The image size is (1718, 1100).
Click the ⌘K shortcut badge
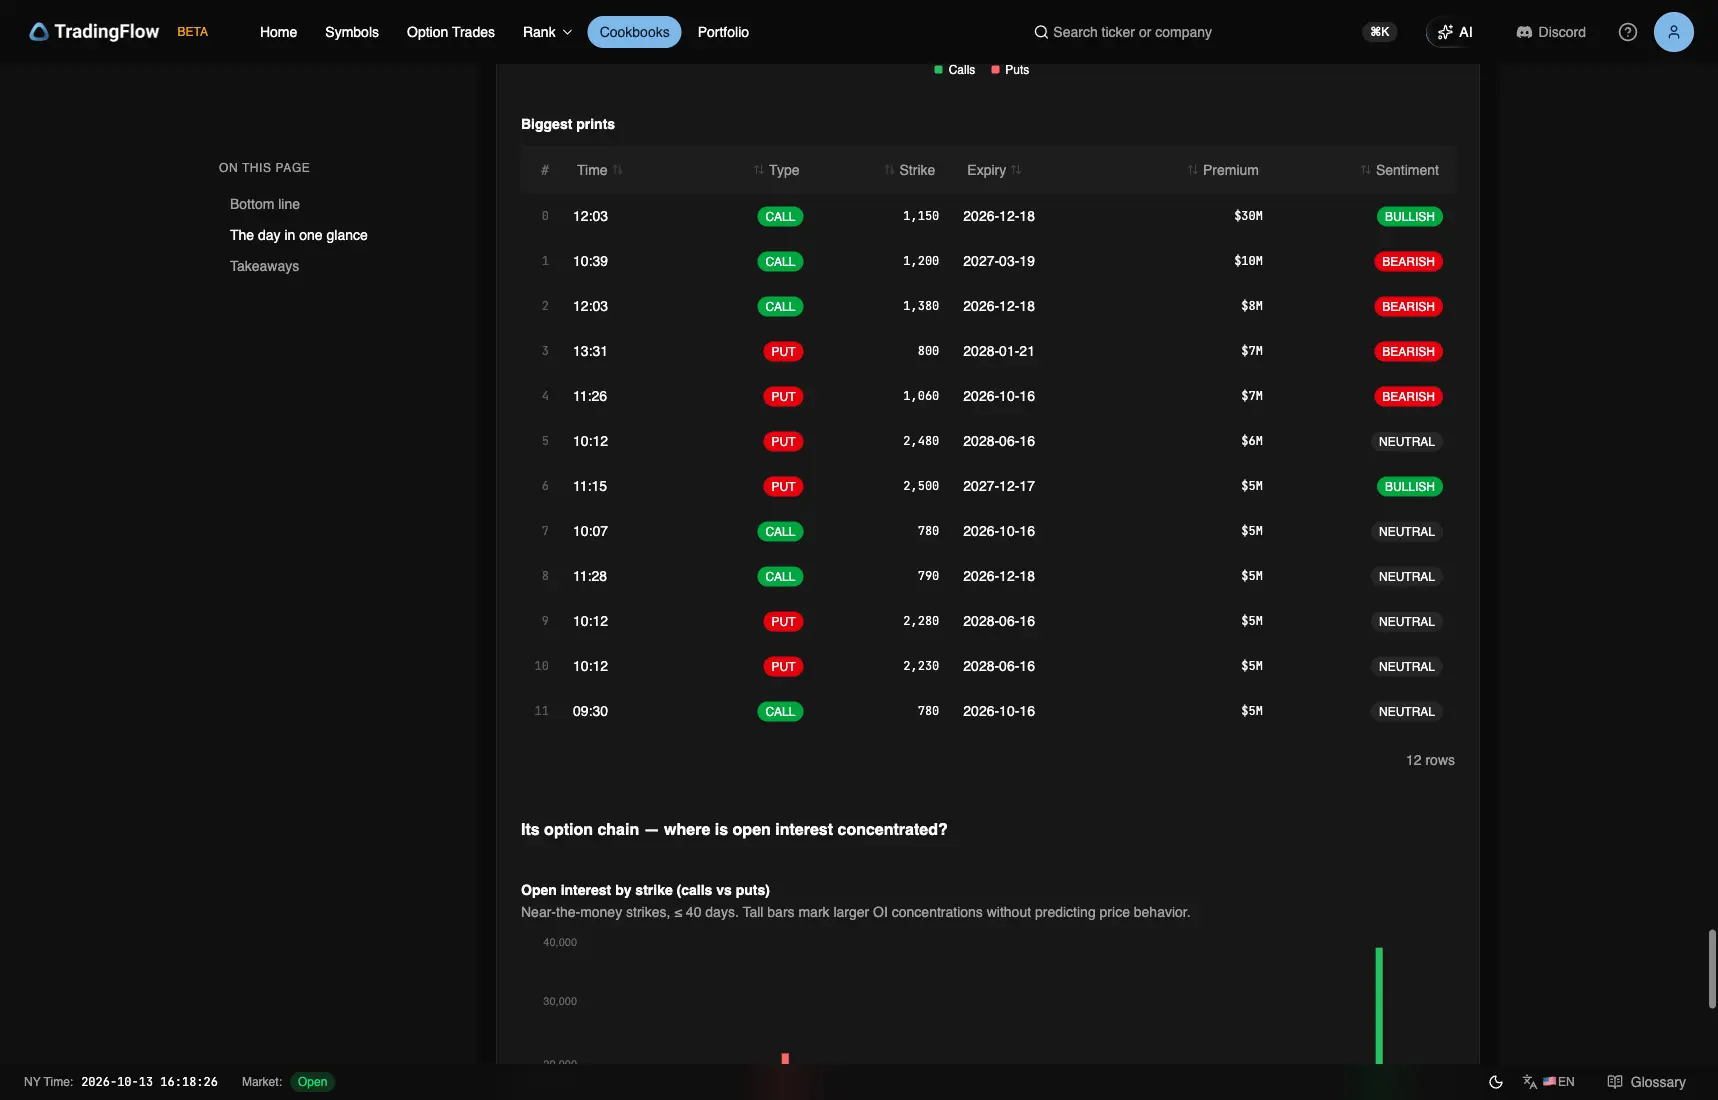point(1380,32)
